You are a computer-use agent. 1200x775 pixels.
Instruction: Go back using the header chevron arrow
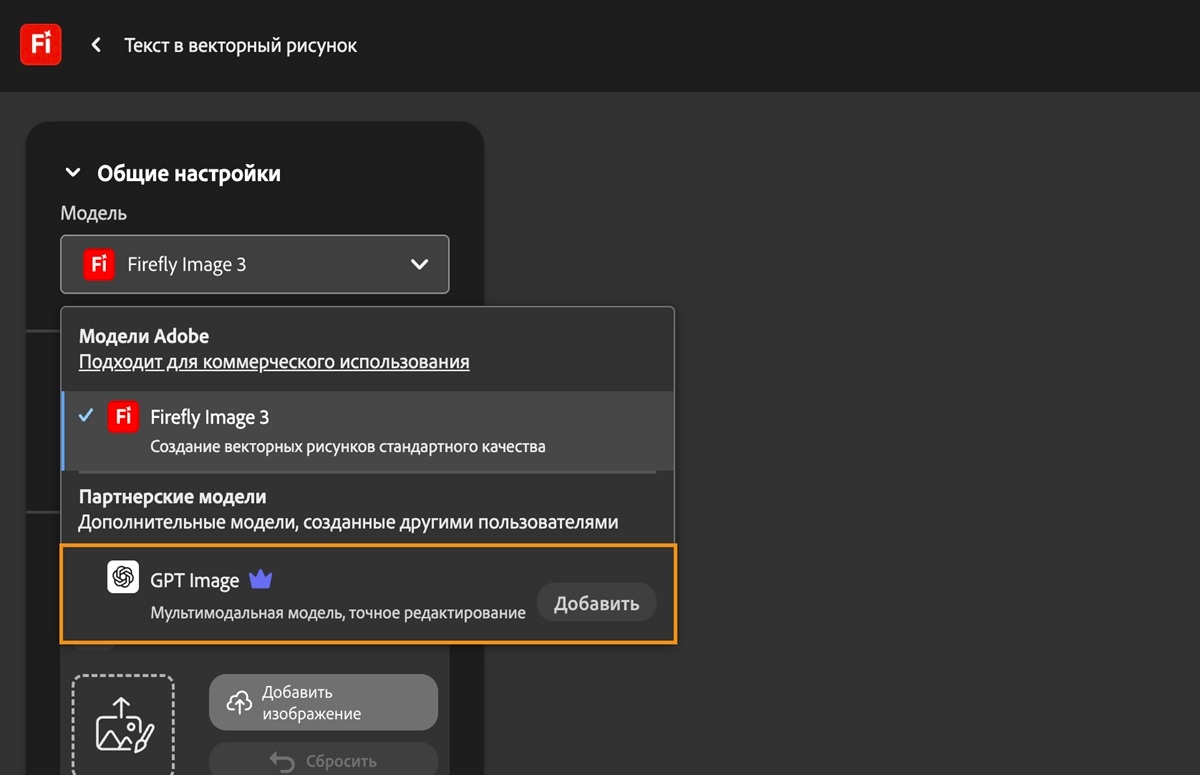96,45
